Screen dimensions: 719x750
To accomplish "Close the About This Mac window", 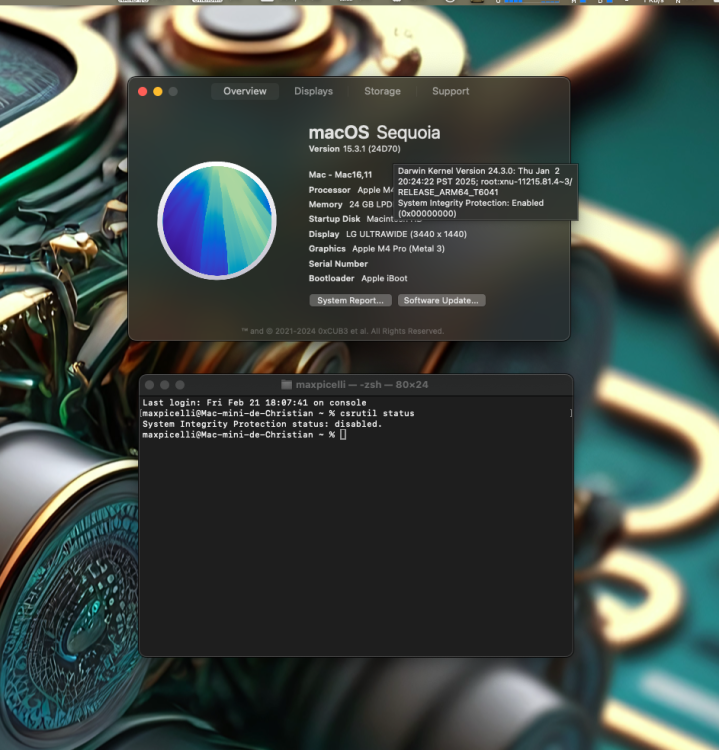I will tap(143, 91).
